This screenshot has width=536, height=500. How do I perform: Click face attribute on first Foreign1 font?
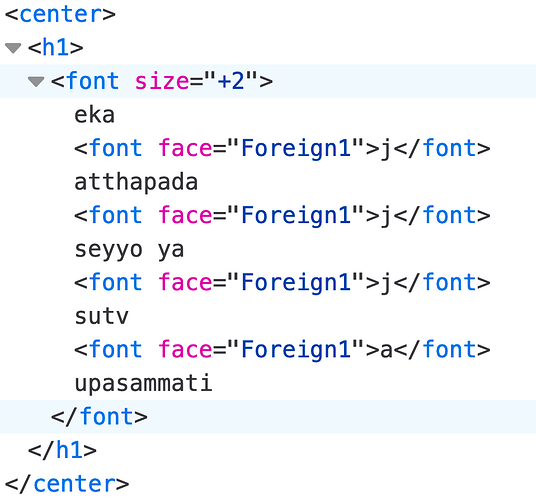coord(185,148)
